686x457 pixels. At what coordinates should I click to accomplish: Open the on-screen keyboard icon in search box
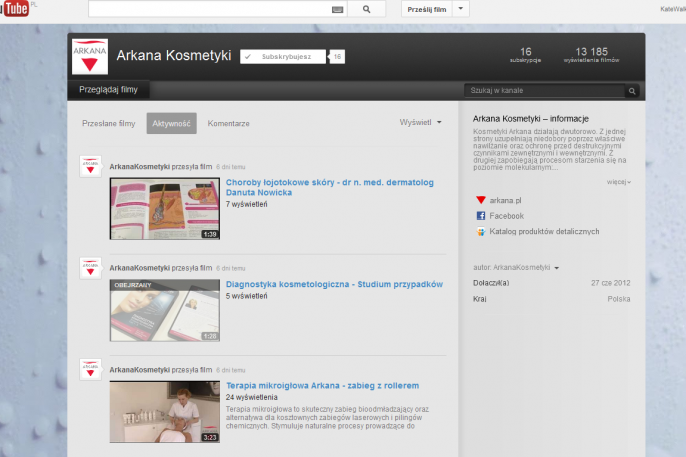(x=337, y=9)
